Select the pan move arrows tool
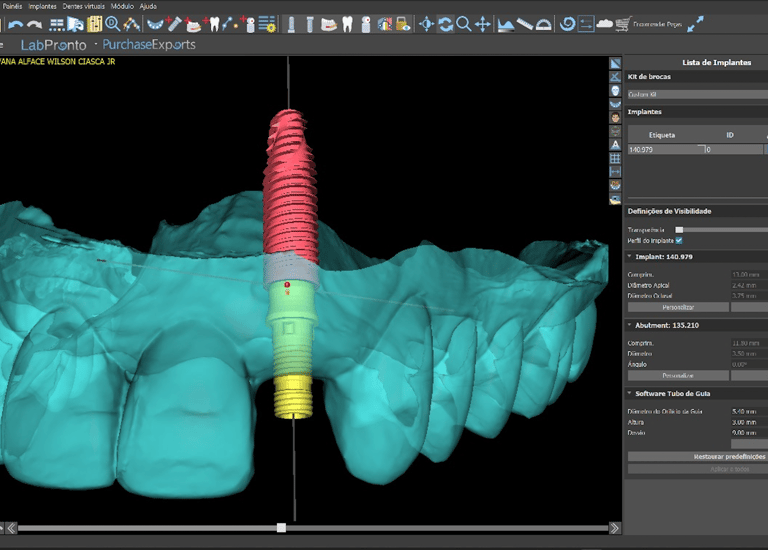This screenshot has width=768, height=550. click(483, 23)
